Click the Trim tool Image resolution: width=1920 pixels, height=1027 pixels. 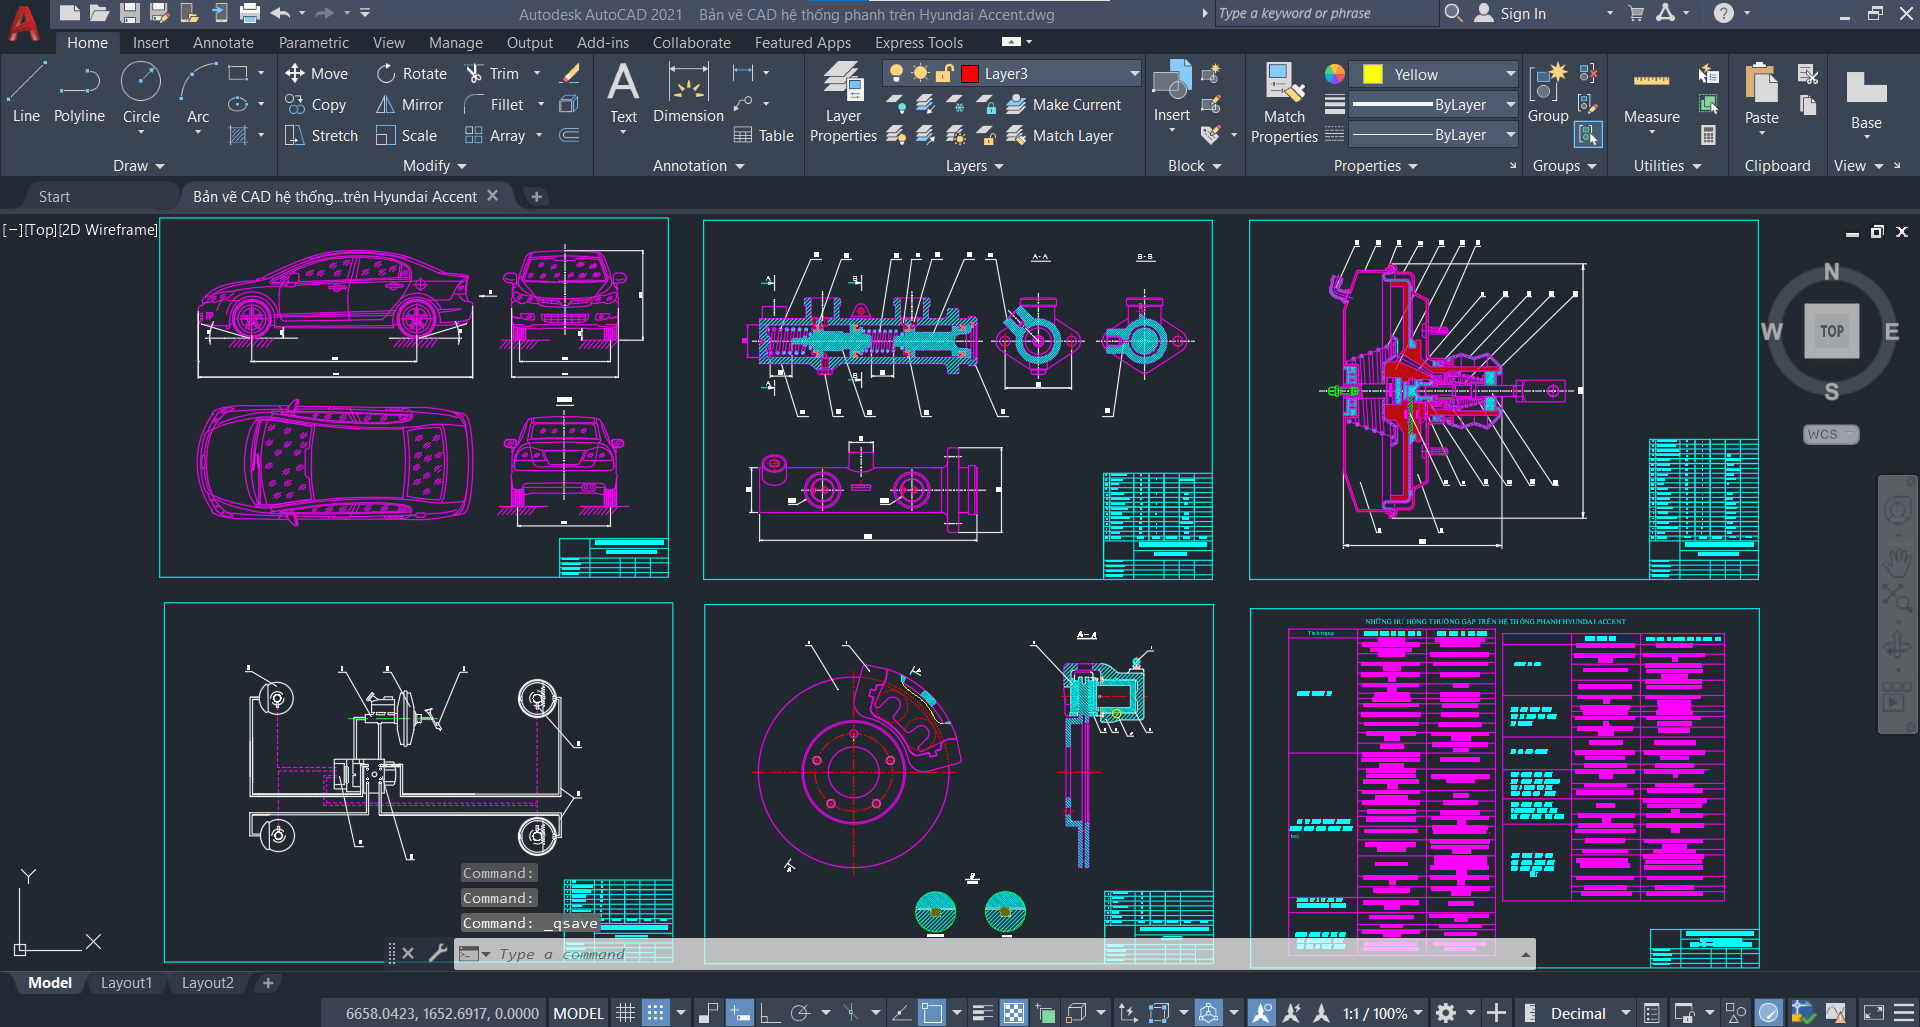point(492,73)
